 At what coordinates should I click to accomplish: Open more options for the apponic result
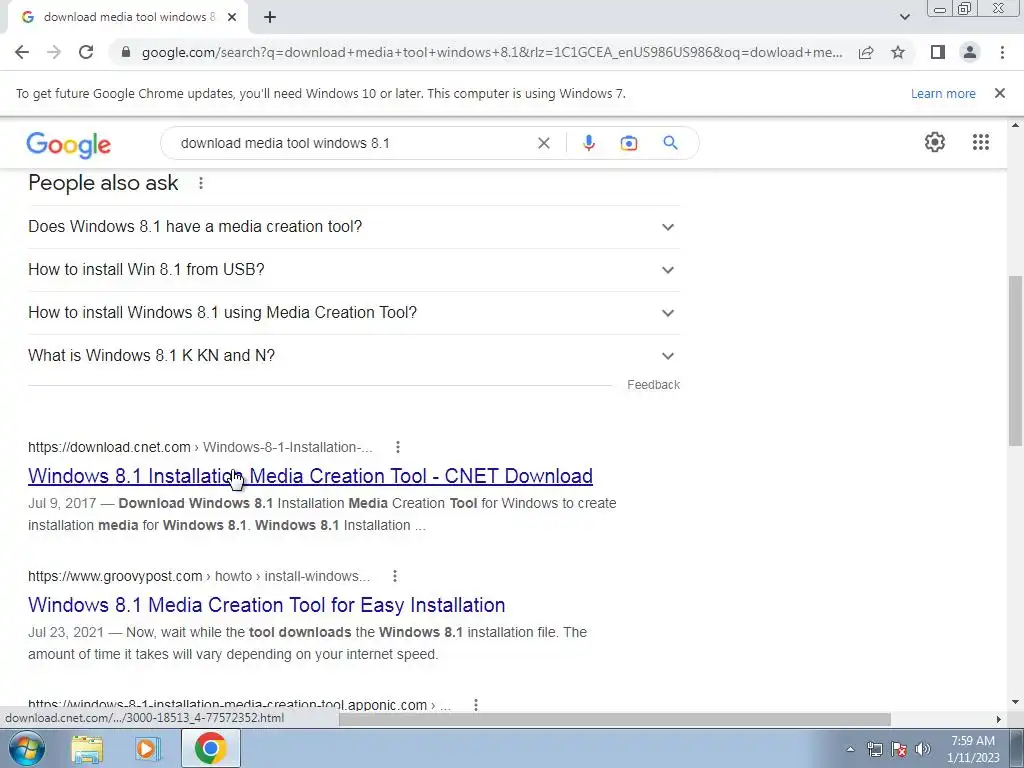click(475, 705)
